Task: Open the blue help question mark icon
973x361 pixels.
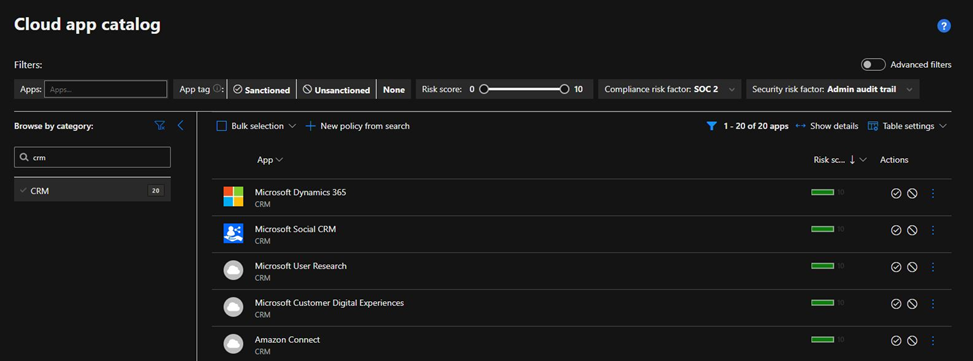Action: pyautogui.click(x=944, y=25)
